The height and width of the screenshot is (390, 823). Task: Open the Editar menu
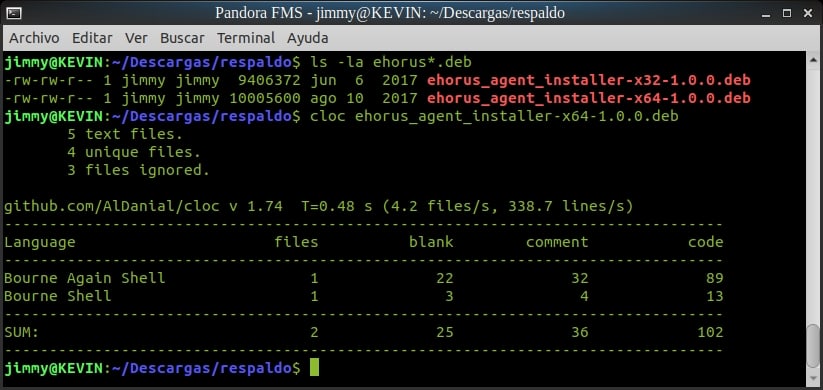click(92, 38)
